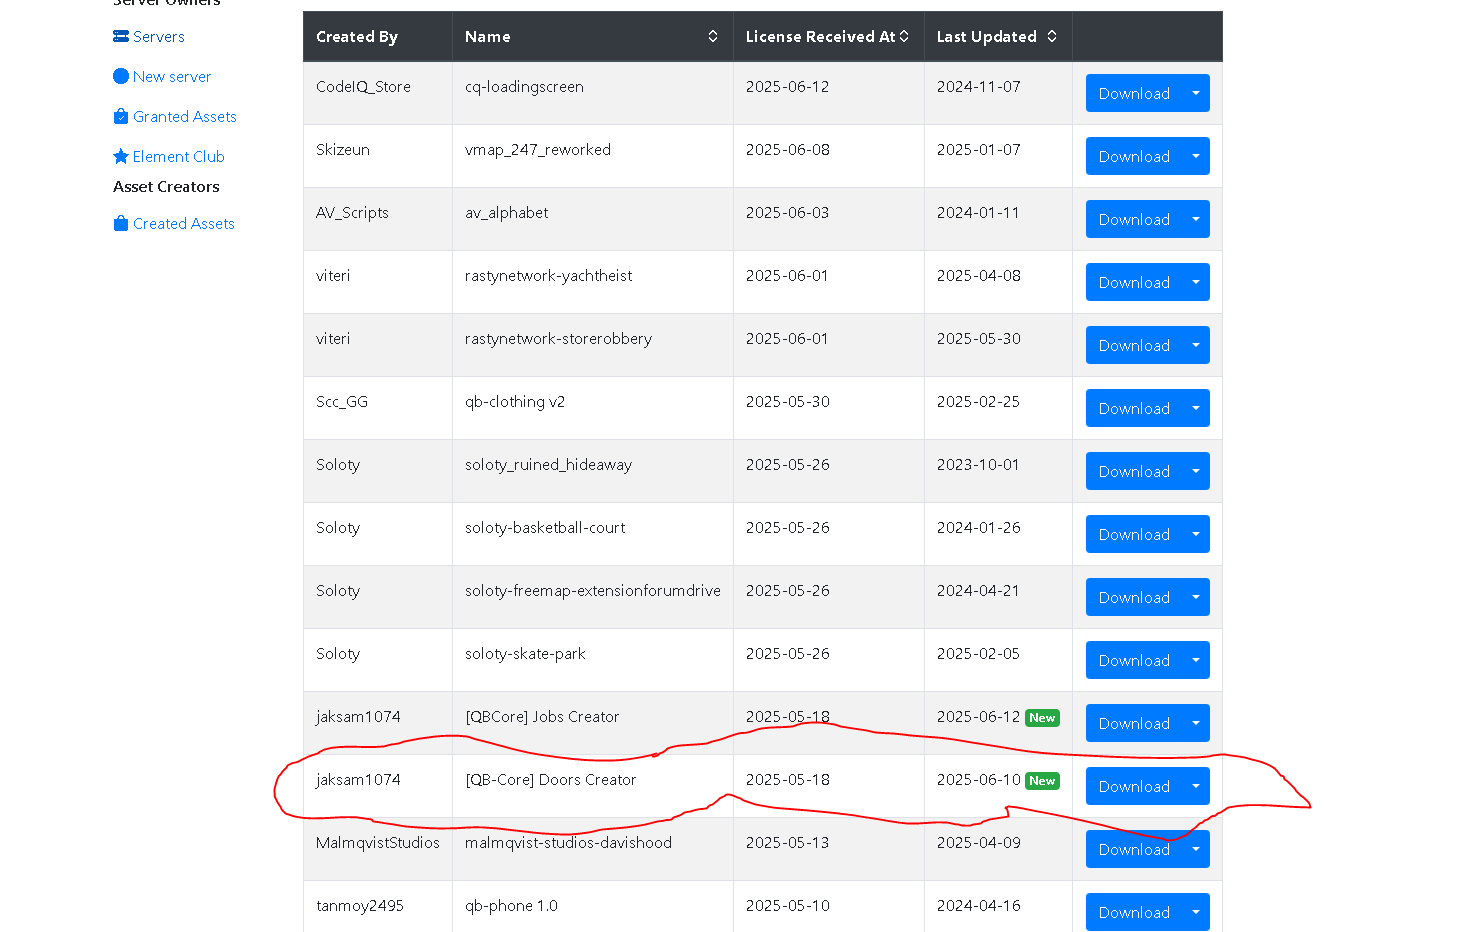This screenshot has width=1472, height=932.
Task: Open New server link
Action: pos(172,76)
